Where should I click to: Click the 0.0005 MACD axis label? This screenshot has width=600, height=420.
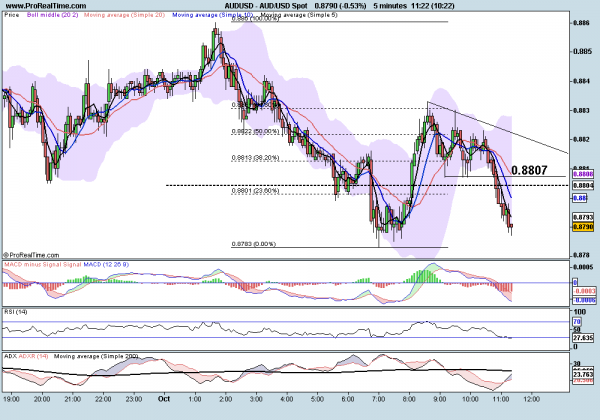(582, 267)
